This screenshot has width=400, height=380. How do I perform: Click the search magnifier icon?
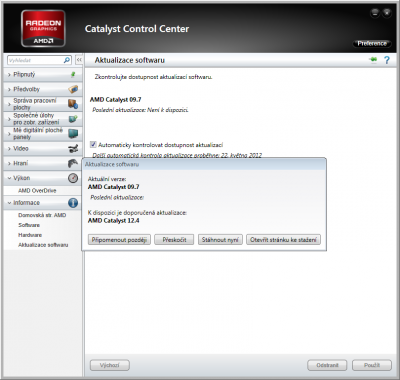click(x=67, y=60)
